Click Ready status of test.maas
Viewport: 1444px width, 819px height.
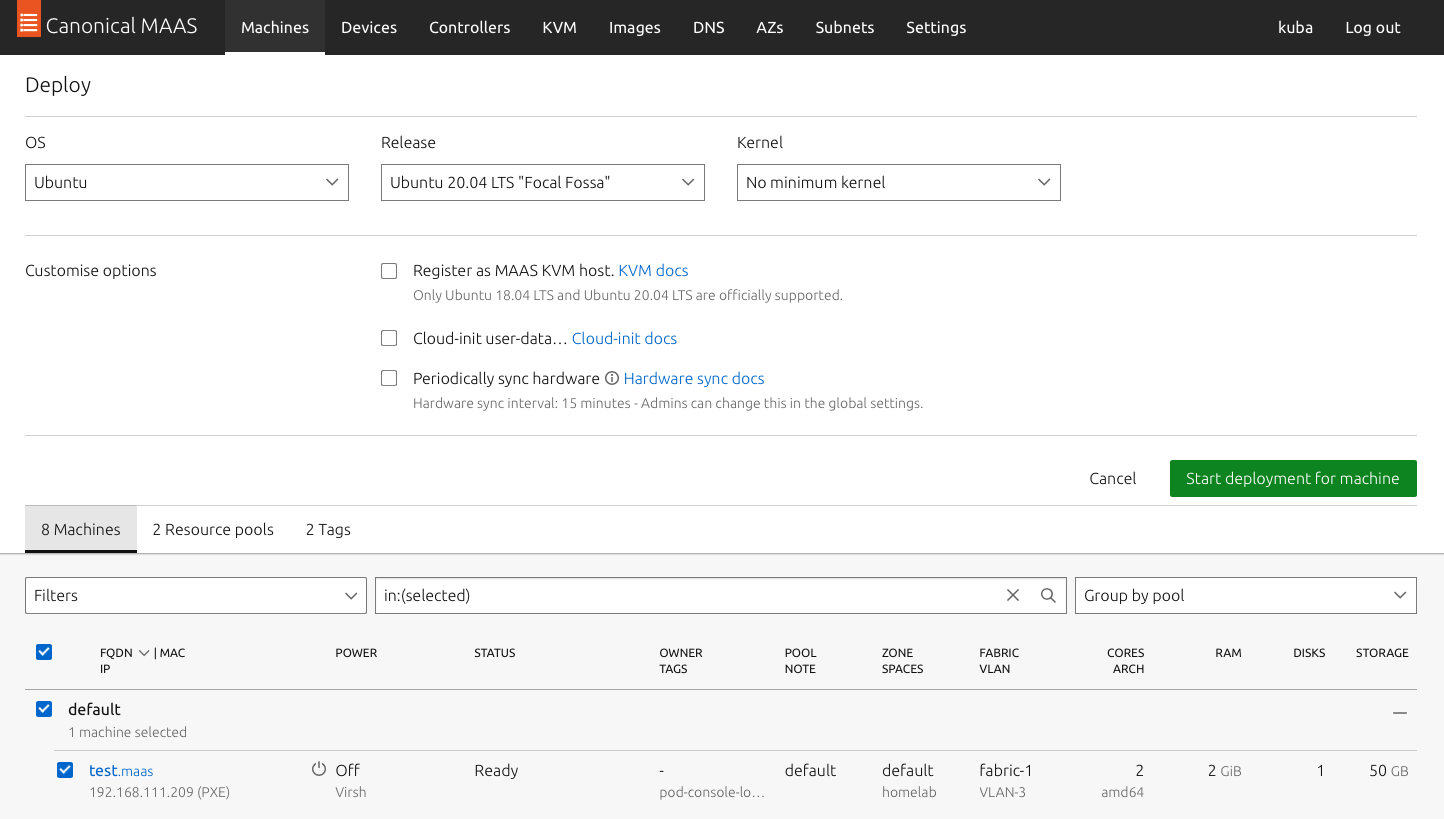pyautogui.click(x=496, y=770)
